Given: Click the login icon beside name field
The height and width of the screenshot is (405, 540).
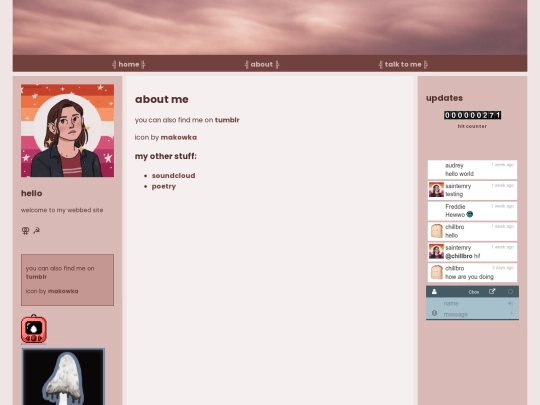Looking at the screenshot, I should [x=510, y=303].
